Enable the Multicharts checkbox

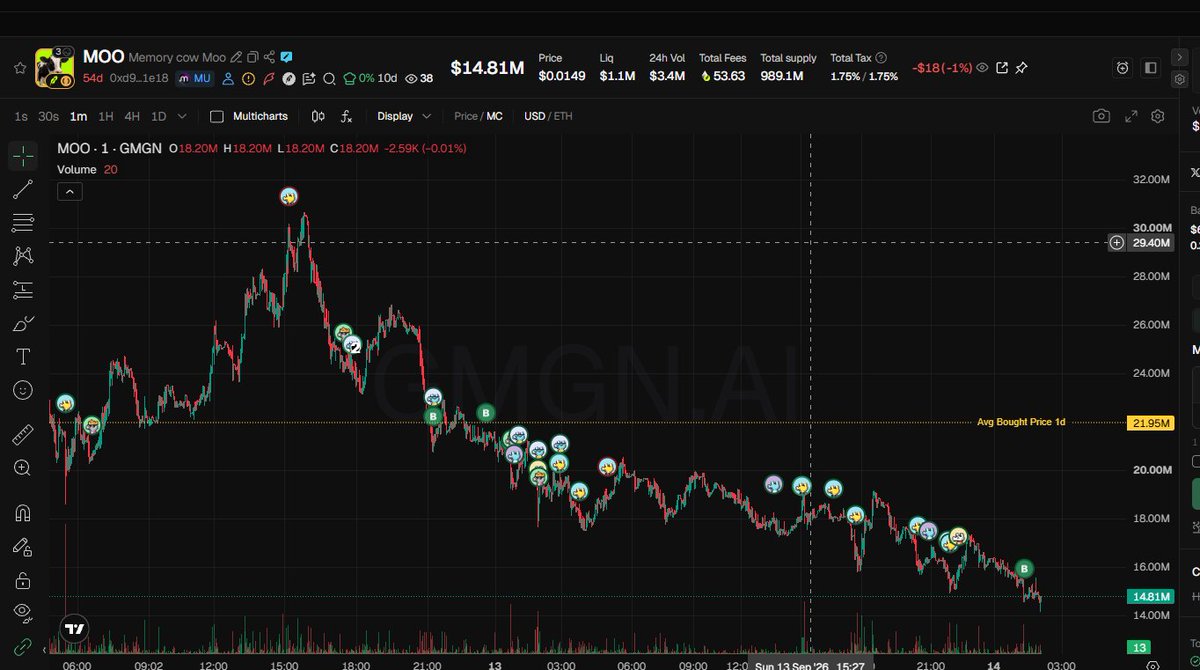click(x=217, y=116)
